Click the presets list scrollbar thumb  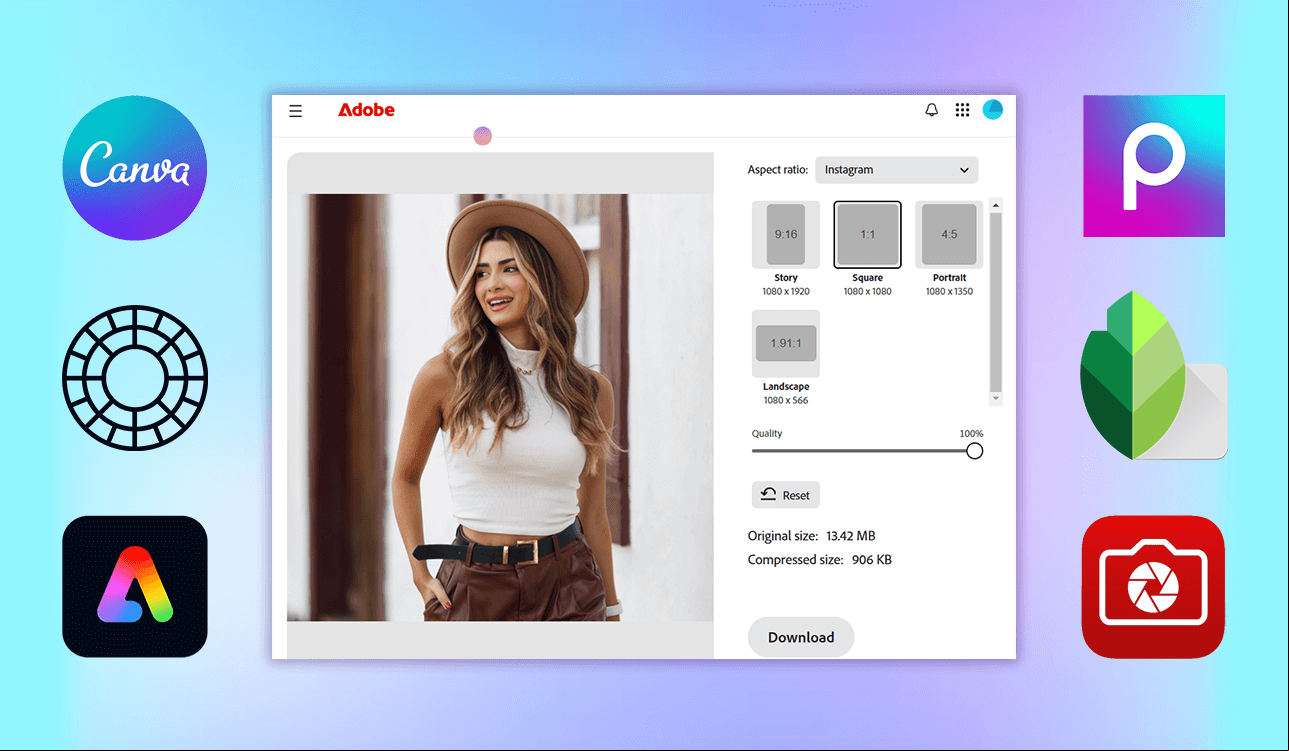tap(996, 302)
